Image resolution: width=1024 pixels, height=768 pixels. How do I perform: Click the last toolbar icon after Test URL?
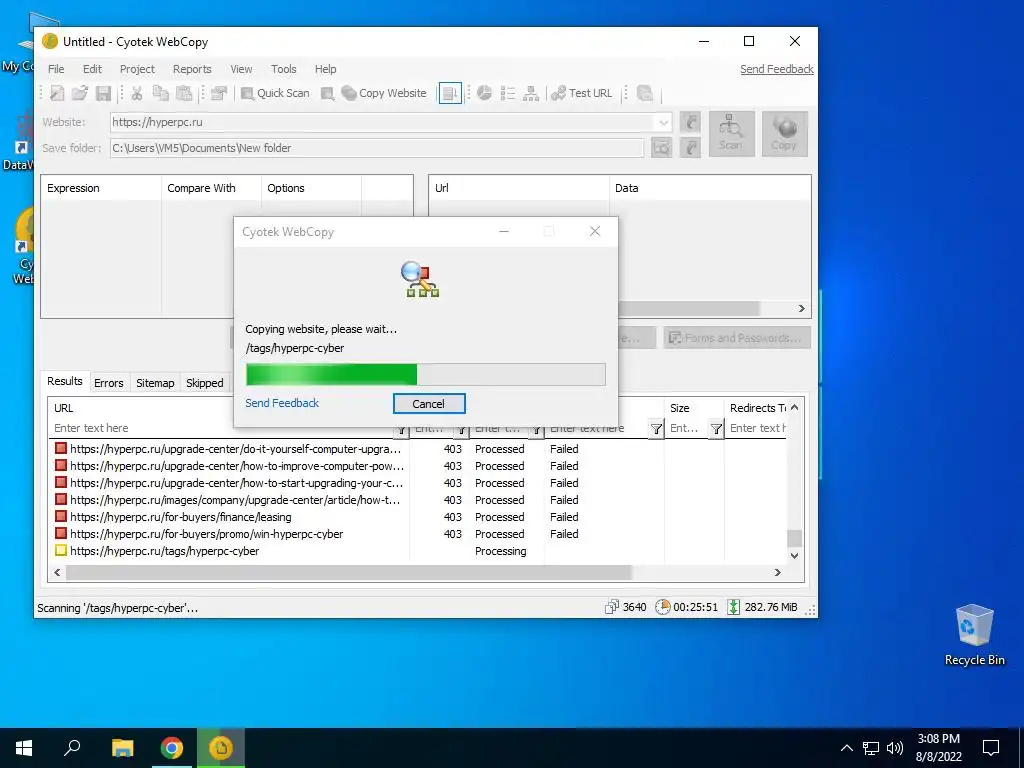645,93
